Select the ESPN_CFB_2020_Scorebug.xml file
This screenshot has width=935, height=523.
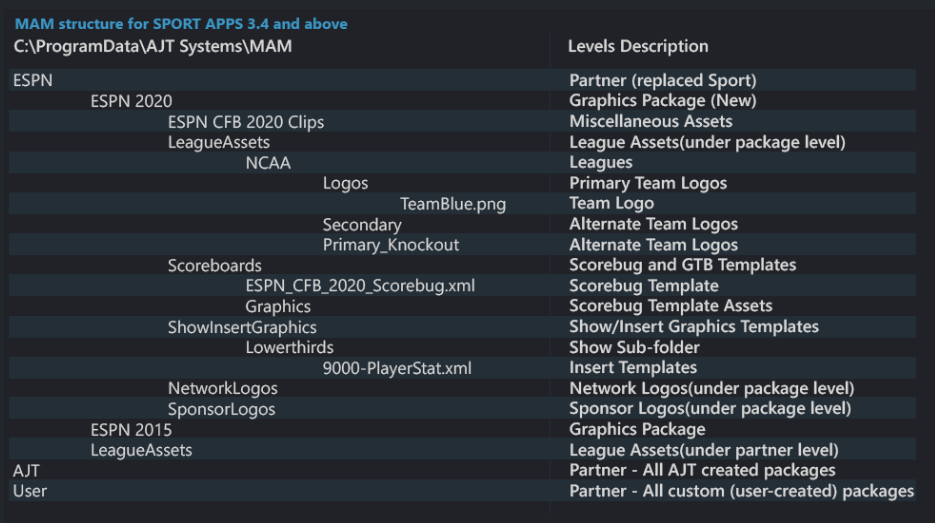[x=360, y=286]
